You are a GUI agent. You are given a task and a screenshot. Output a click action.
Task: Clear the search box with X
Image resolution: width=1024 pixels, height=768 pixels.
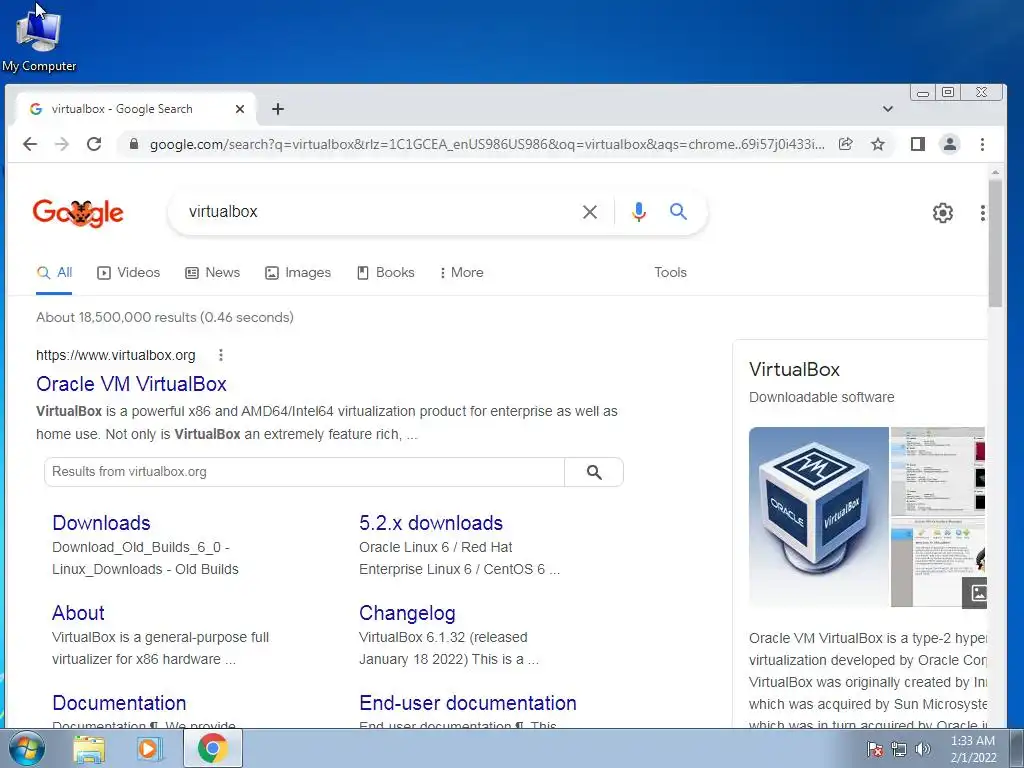(x=590, y=212)
